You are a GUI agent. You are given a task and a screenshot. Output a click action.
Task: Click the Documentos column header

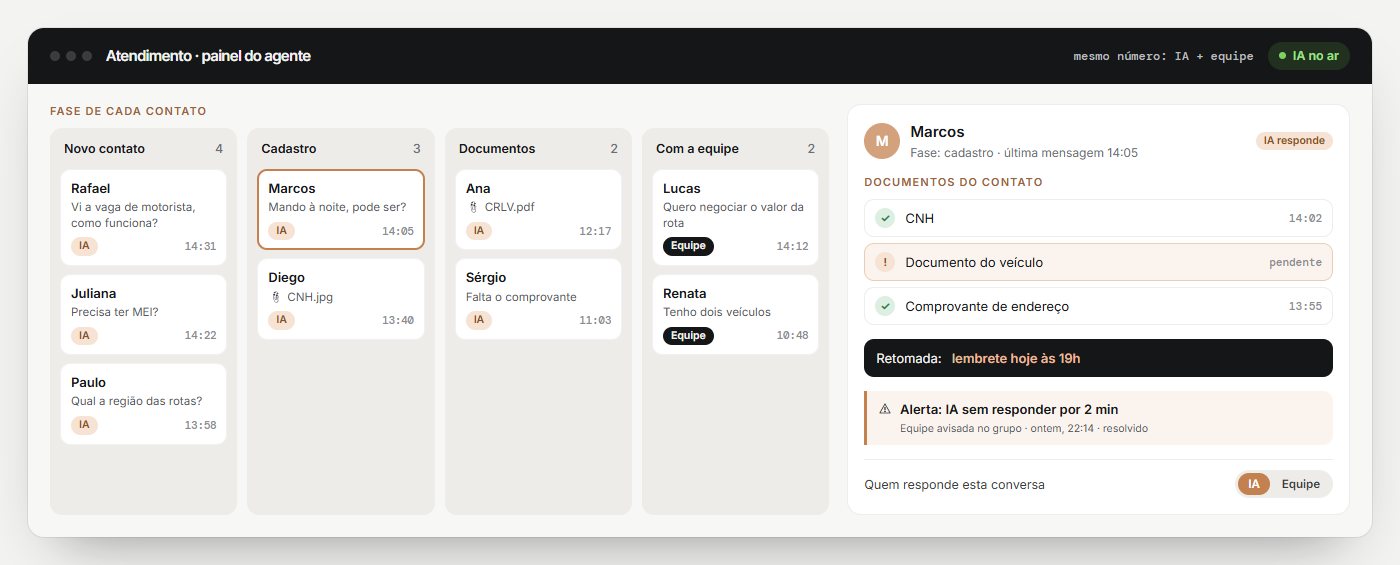(497, 149)
